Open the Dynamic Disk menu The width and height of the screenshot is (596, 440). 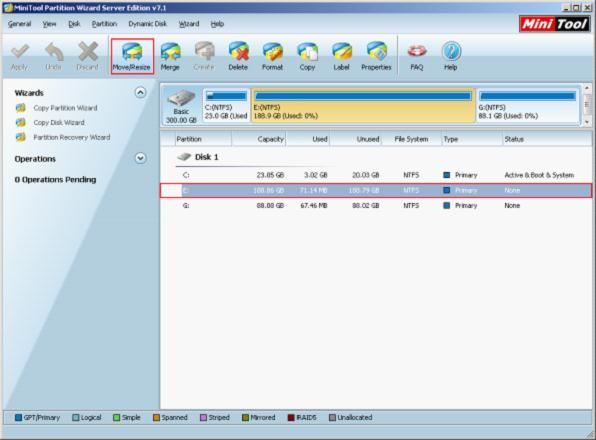(x=147, y=24)
